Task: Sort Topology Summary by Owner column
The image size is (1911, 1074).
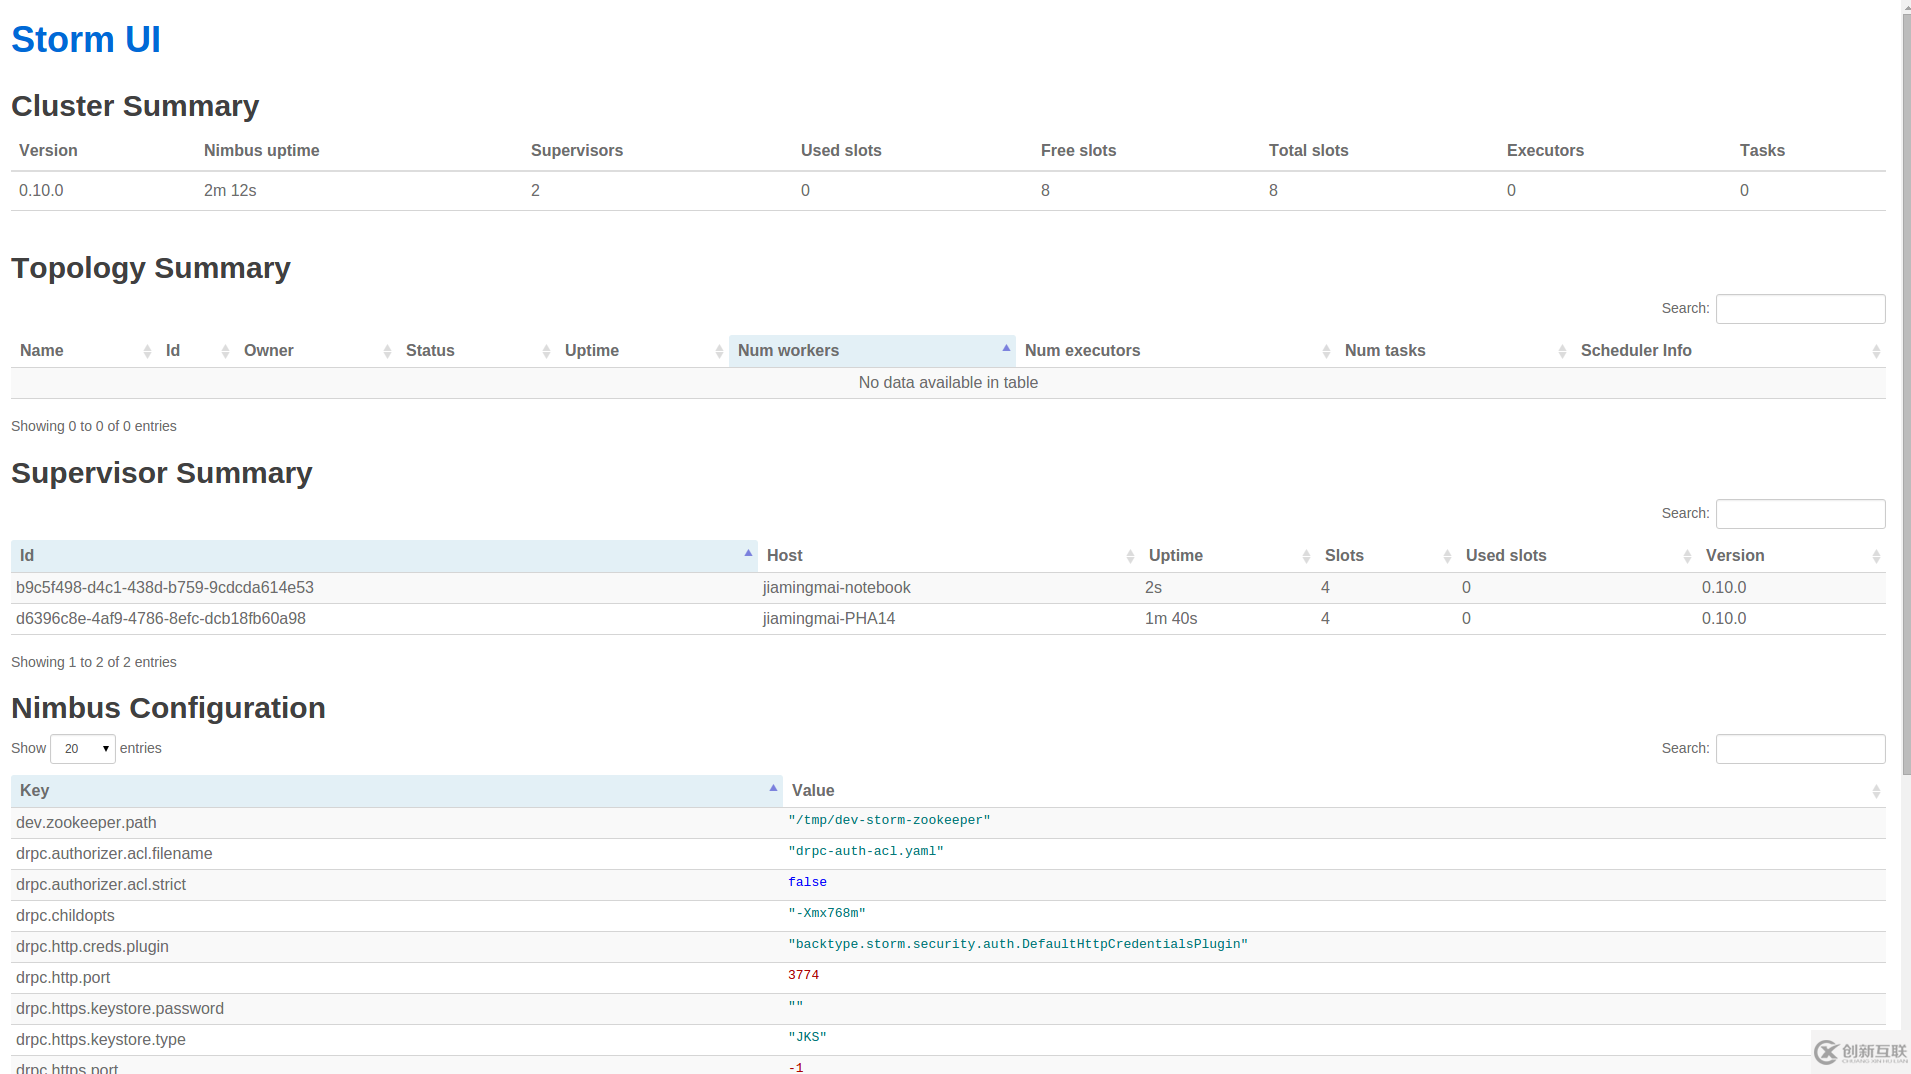Action: click(316, 351)
